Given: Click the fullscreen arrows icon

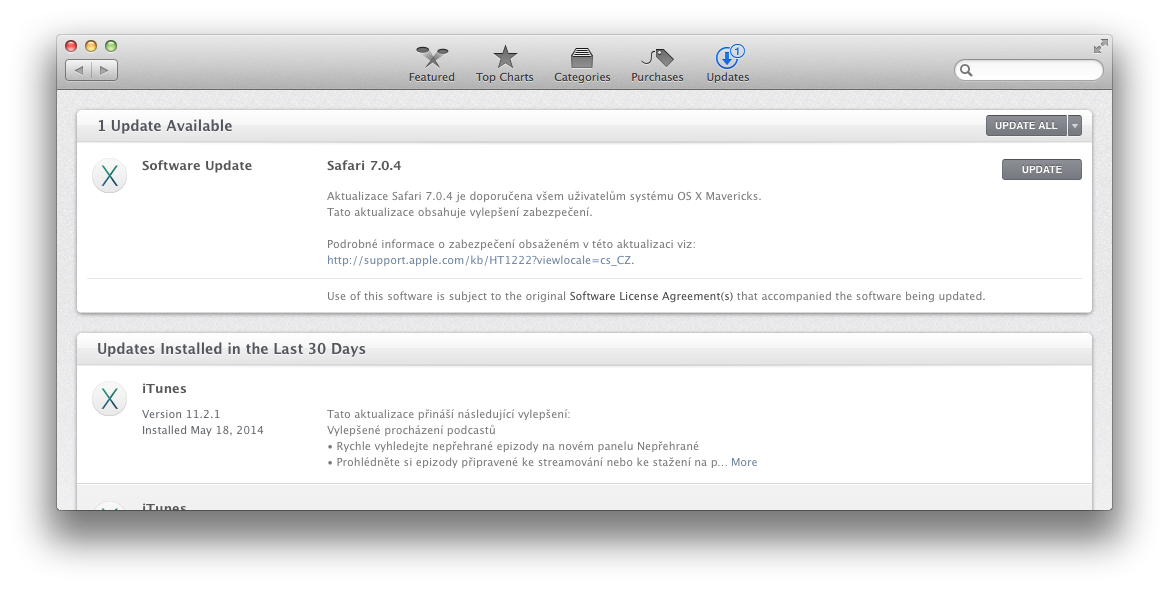Looking at the screenshot, I should (x=1100, y=46).
